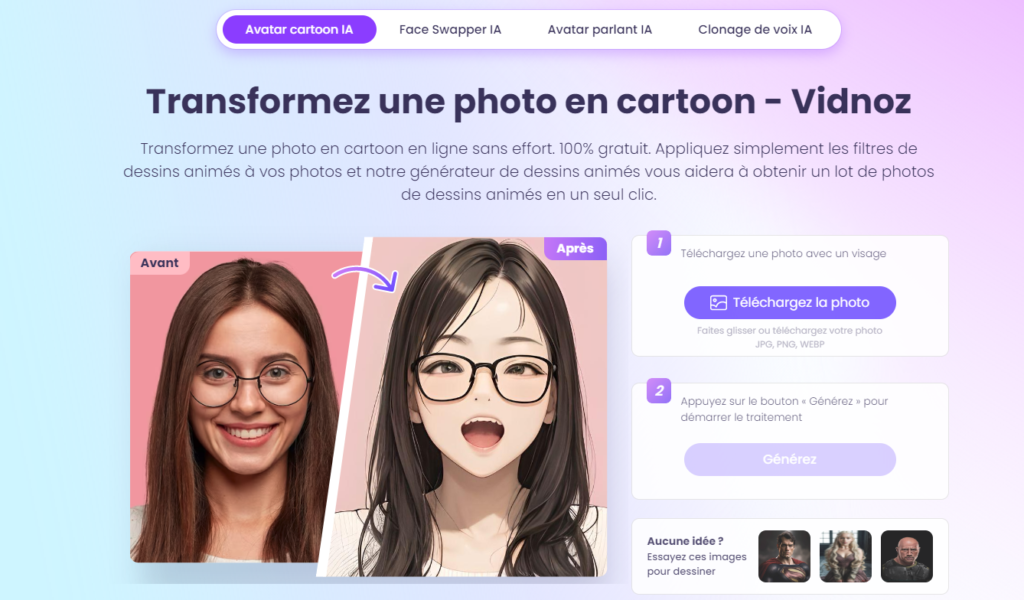Click the Générez button

pyautogui.click(x=790, y=459)
